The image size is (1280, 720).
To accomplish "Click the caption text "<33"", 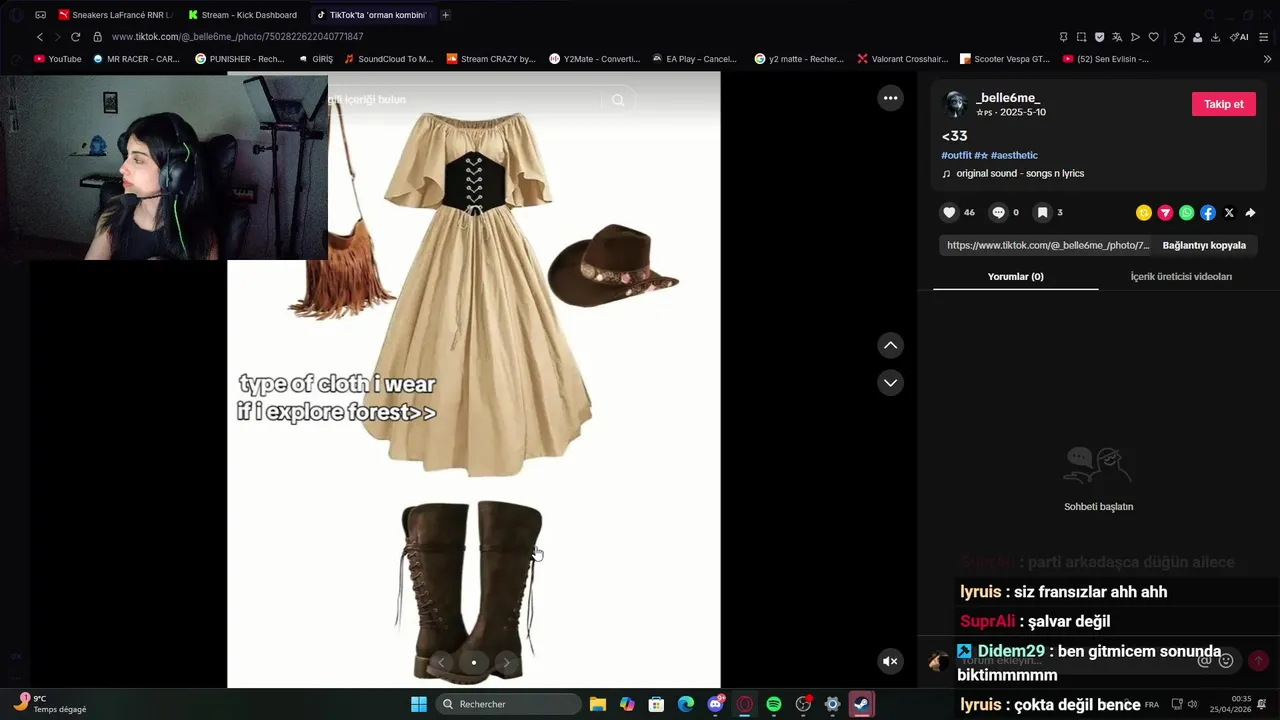I will point(954,136).
